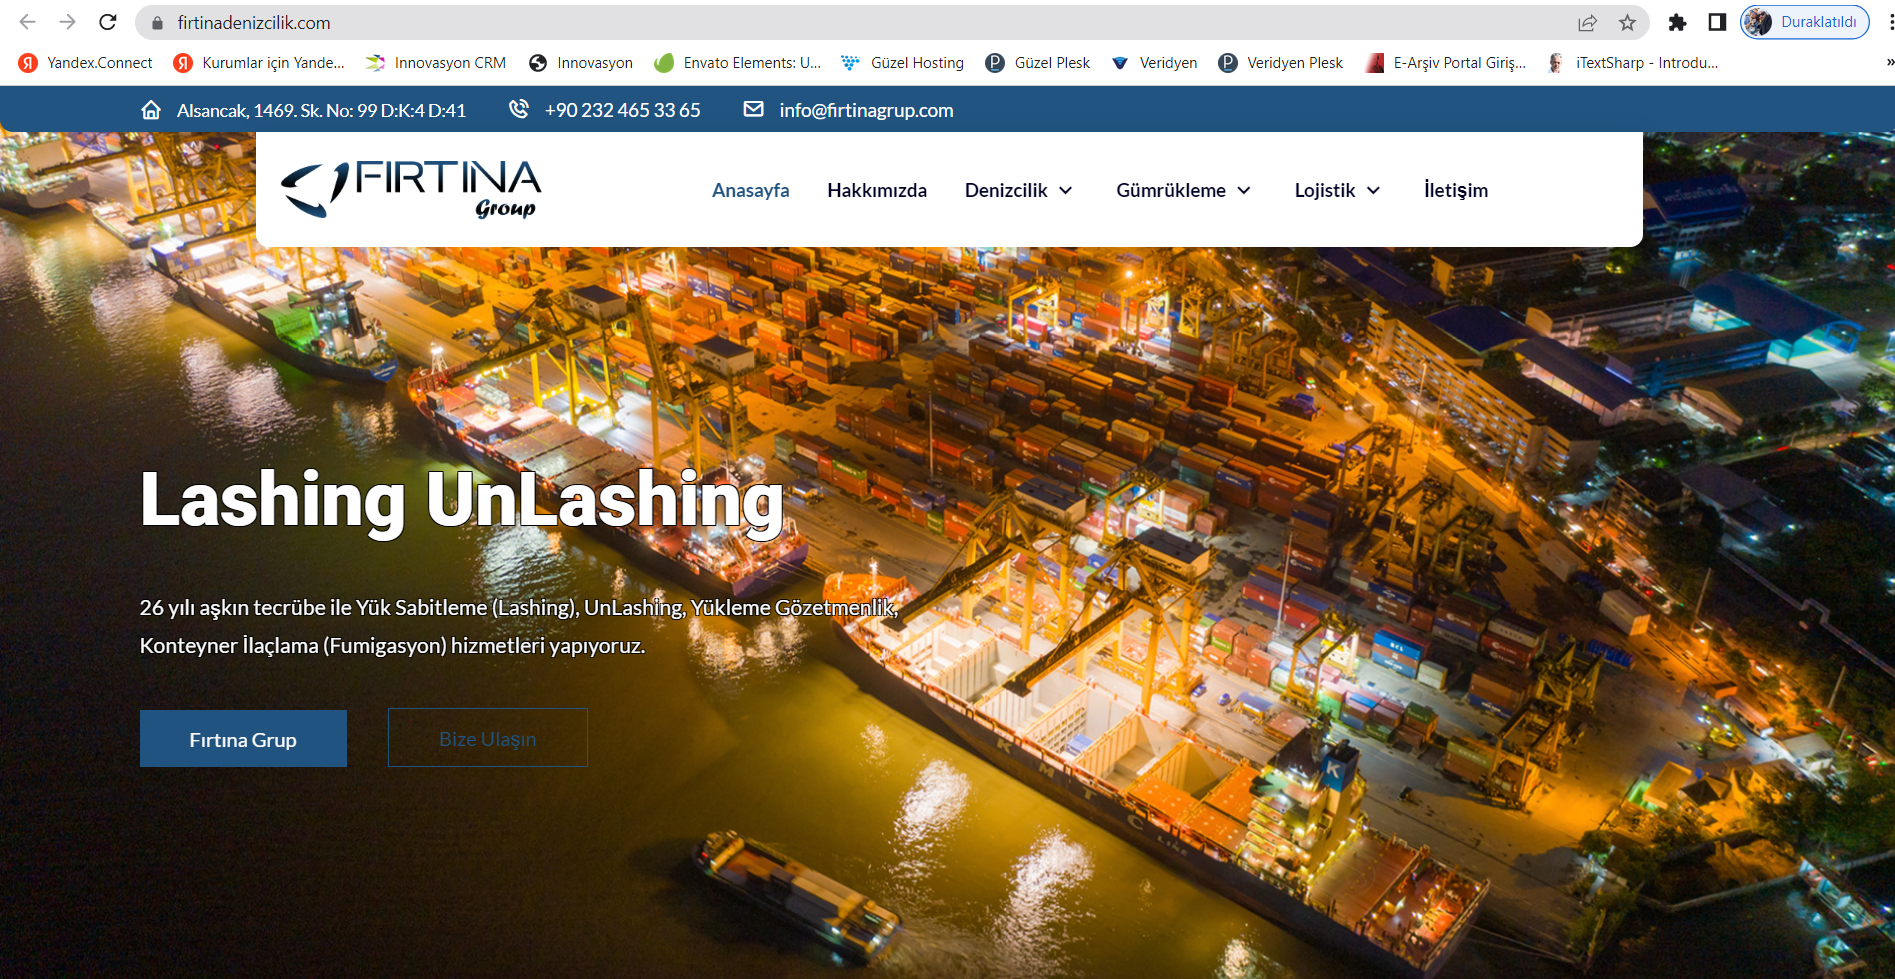Viewport: 1895px width, 979px height.
Task: Click the Lashing UnLashing heading
Action: [x=462, y=501]
